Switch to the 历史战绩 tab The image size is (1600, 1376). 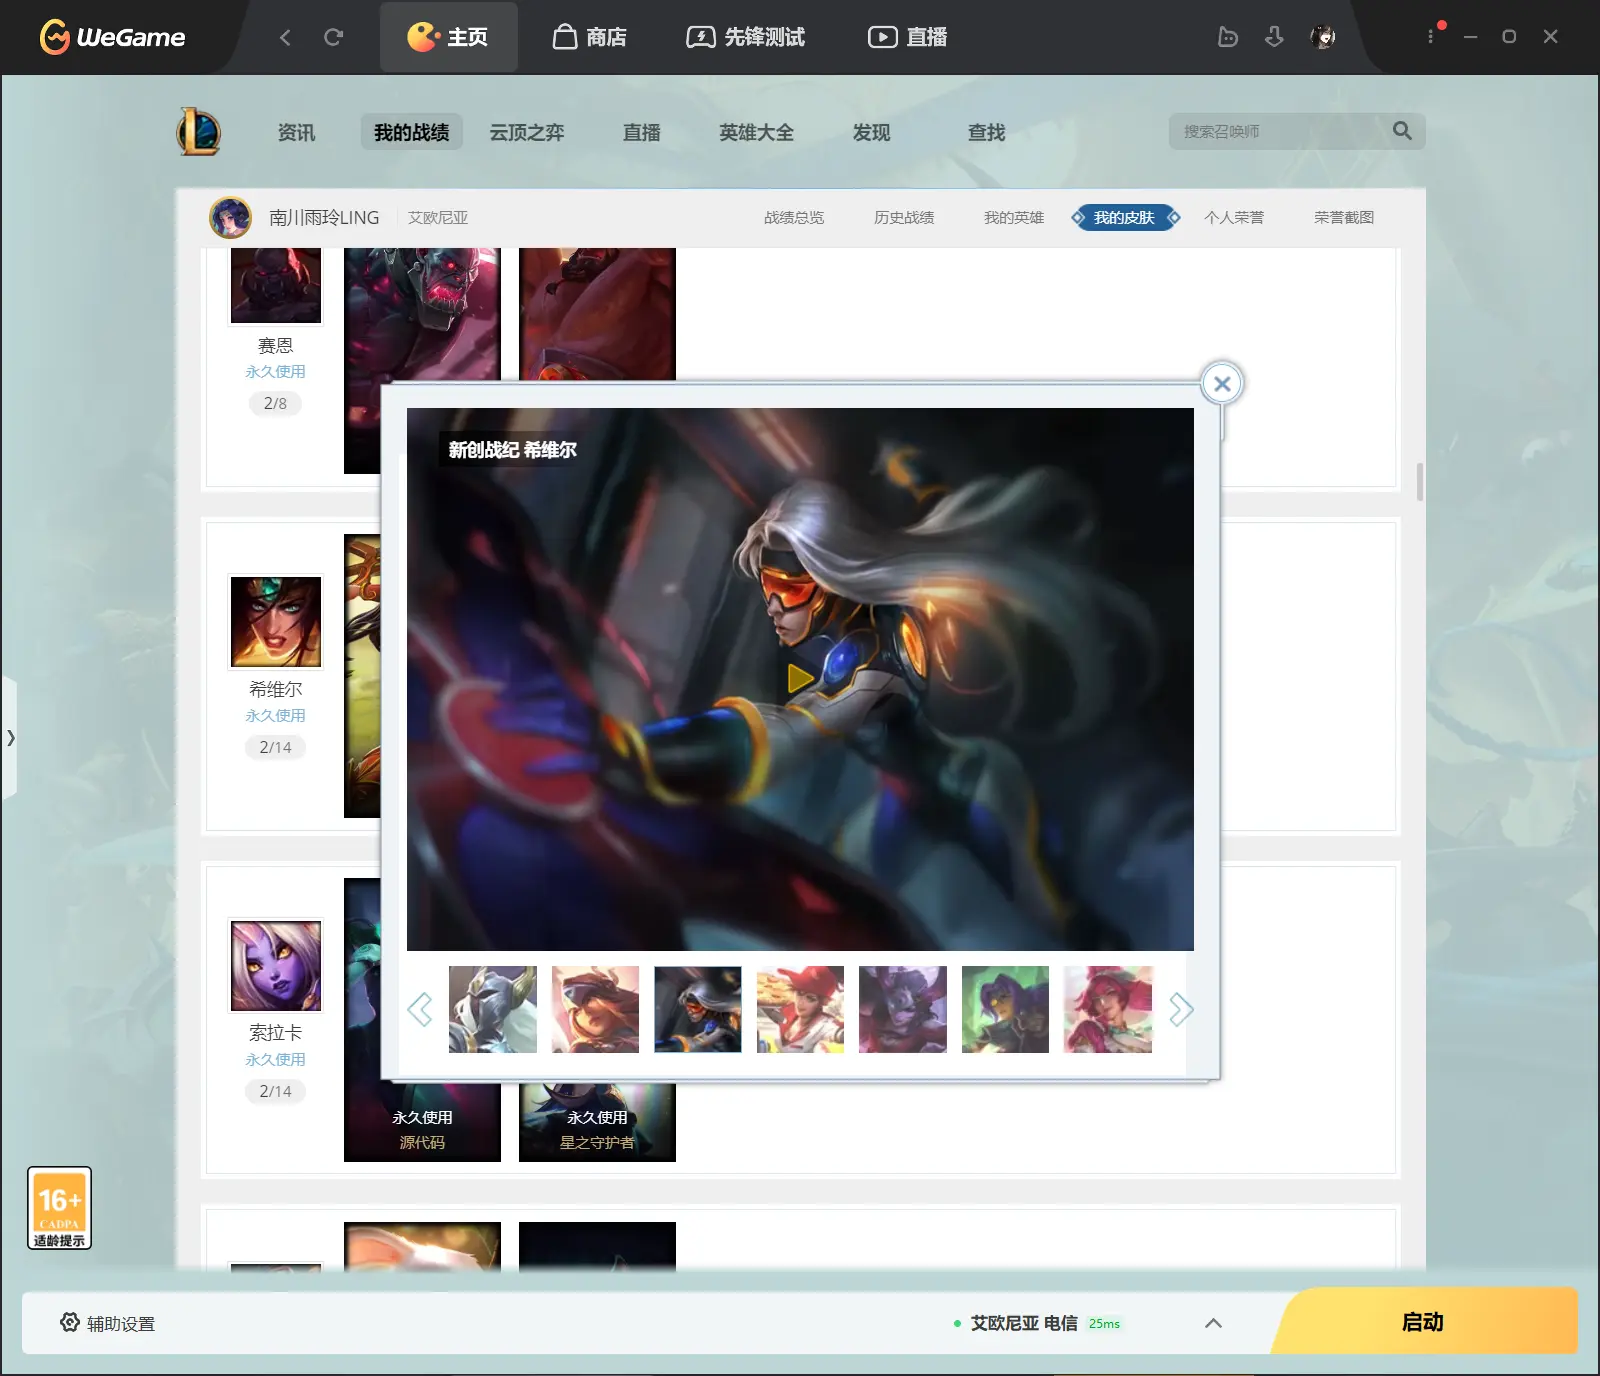pyautogui.click(x=904, y=217)
